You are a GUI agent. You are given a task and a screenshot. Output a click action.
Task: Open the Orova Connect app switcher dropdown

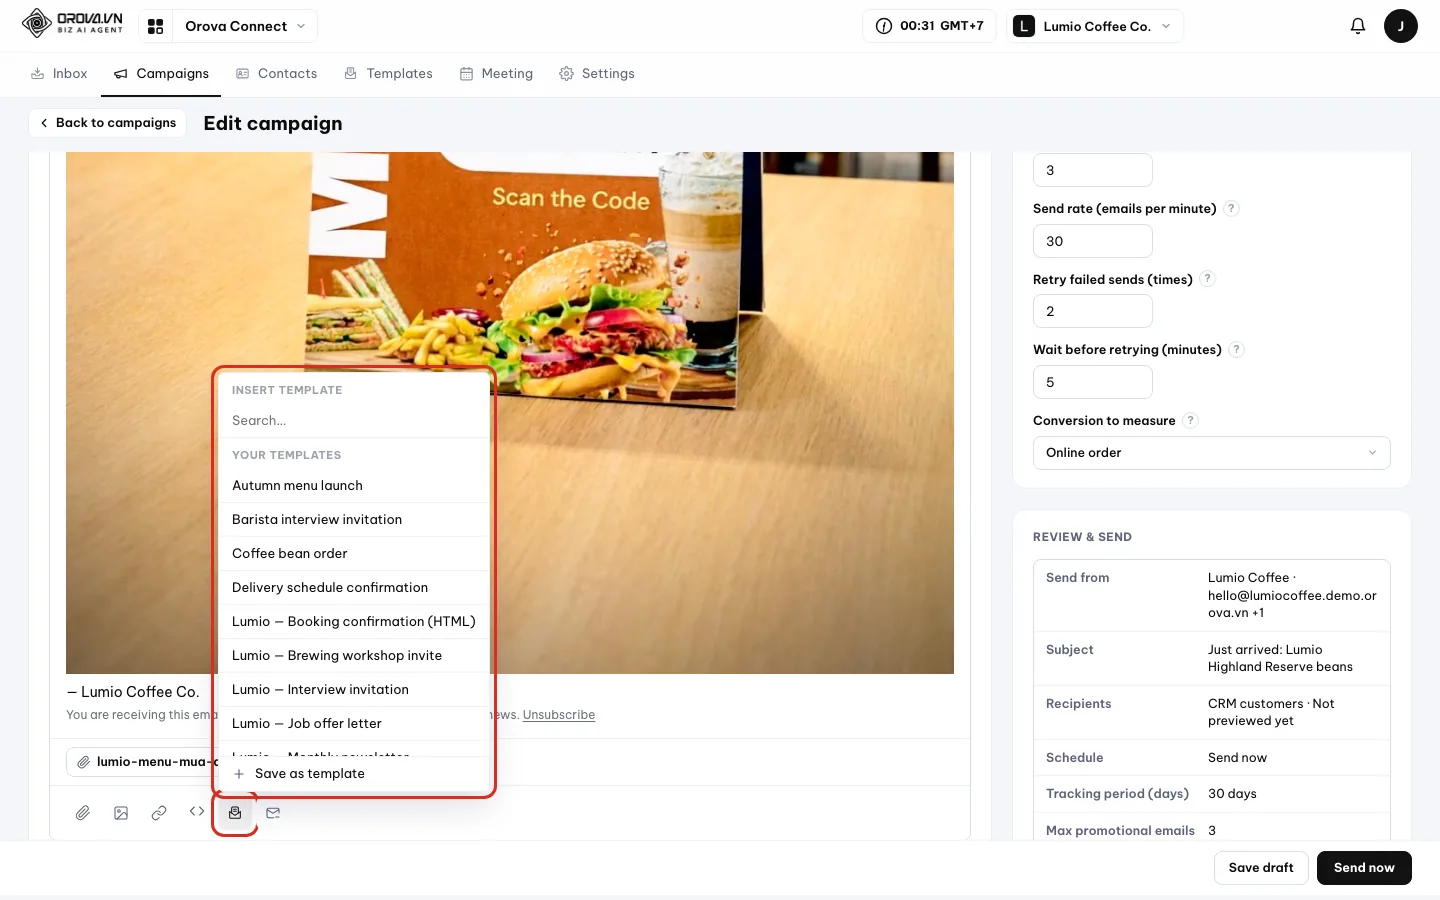click(245, 26)
